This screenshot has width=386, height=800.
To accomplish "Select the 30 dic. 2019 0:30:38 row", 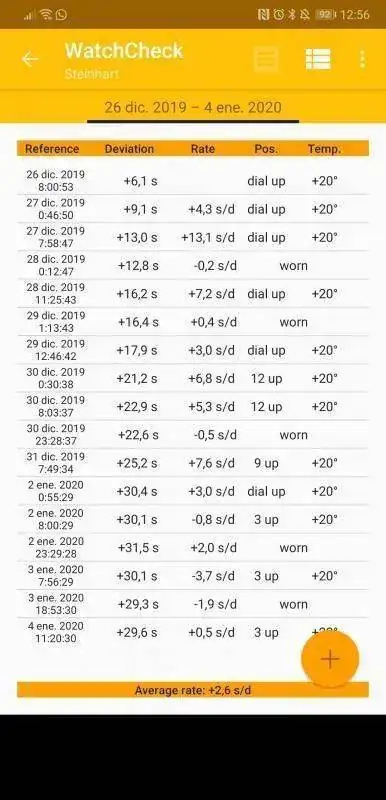I will click(193, 378).
